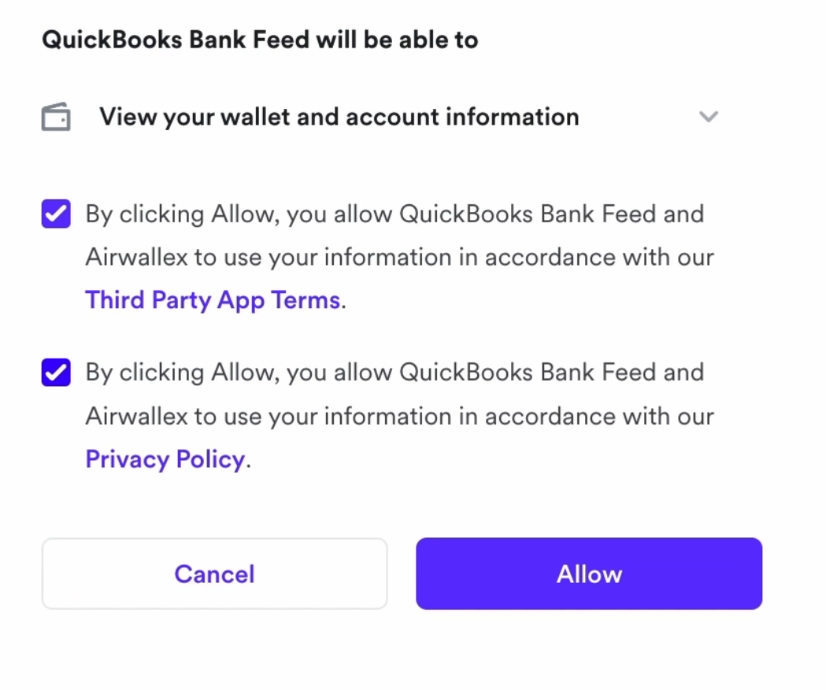The image size is (826, 690).
Task: Open the Third Party App Terms link
Action: click(213, 300)
